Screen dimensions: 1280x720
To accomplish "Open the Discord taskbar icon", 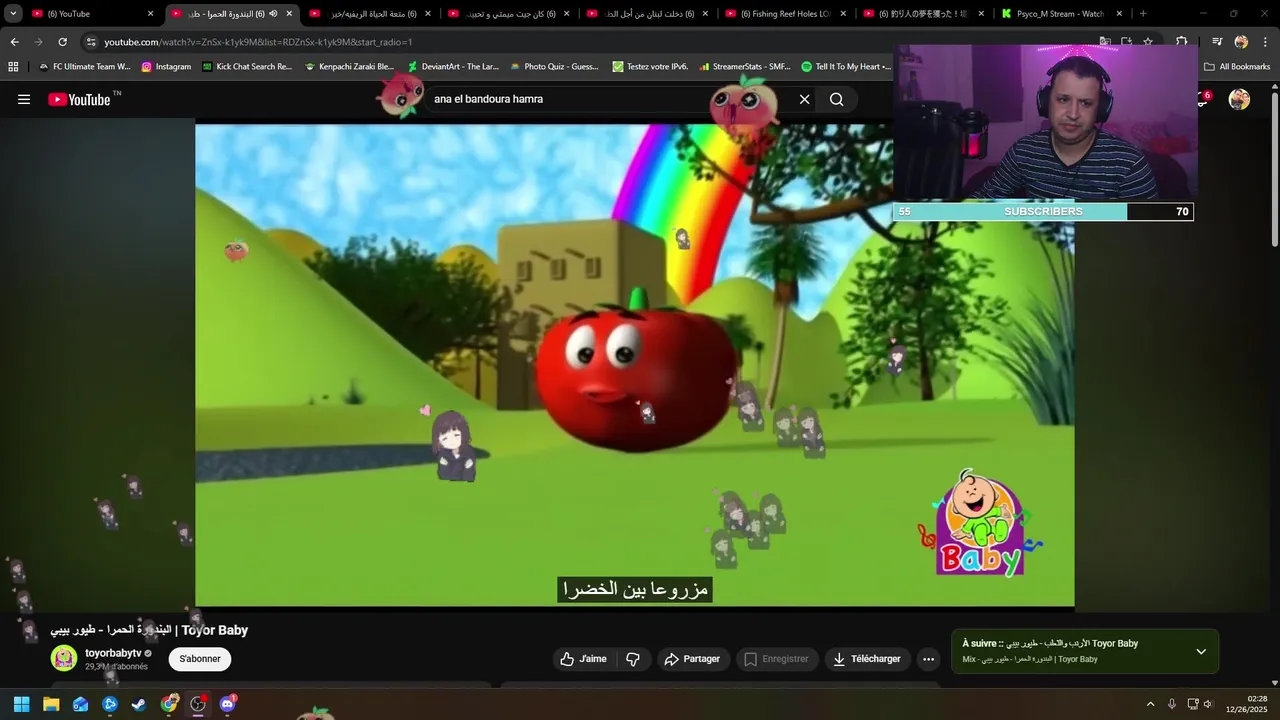I will 227,704.
